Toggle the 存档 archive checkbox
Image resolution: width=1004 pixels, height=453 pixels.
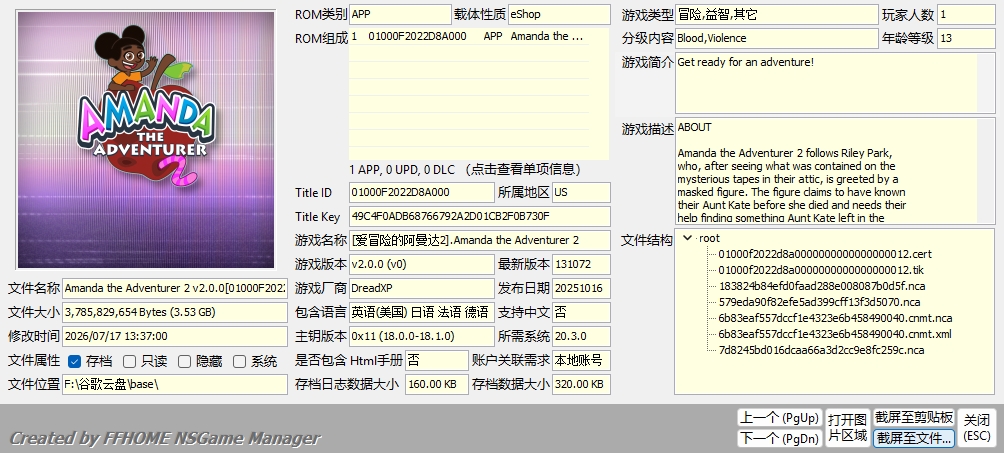pyautogui.click(x=74, y=361)
